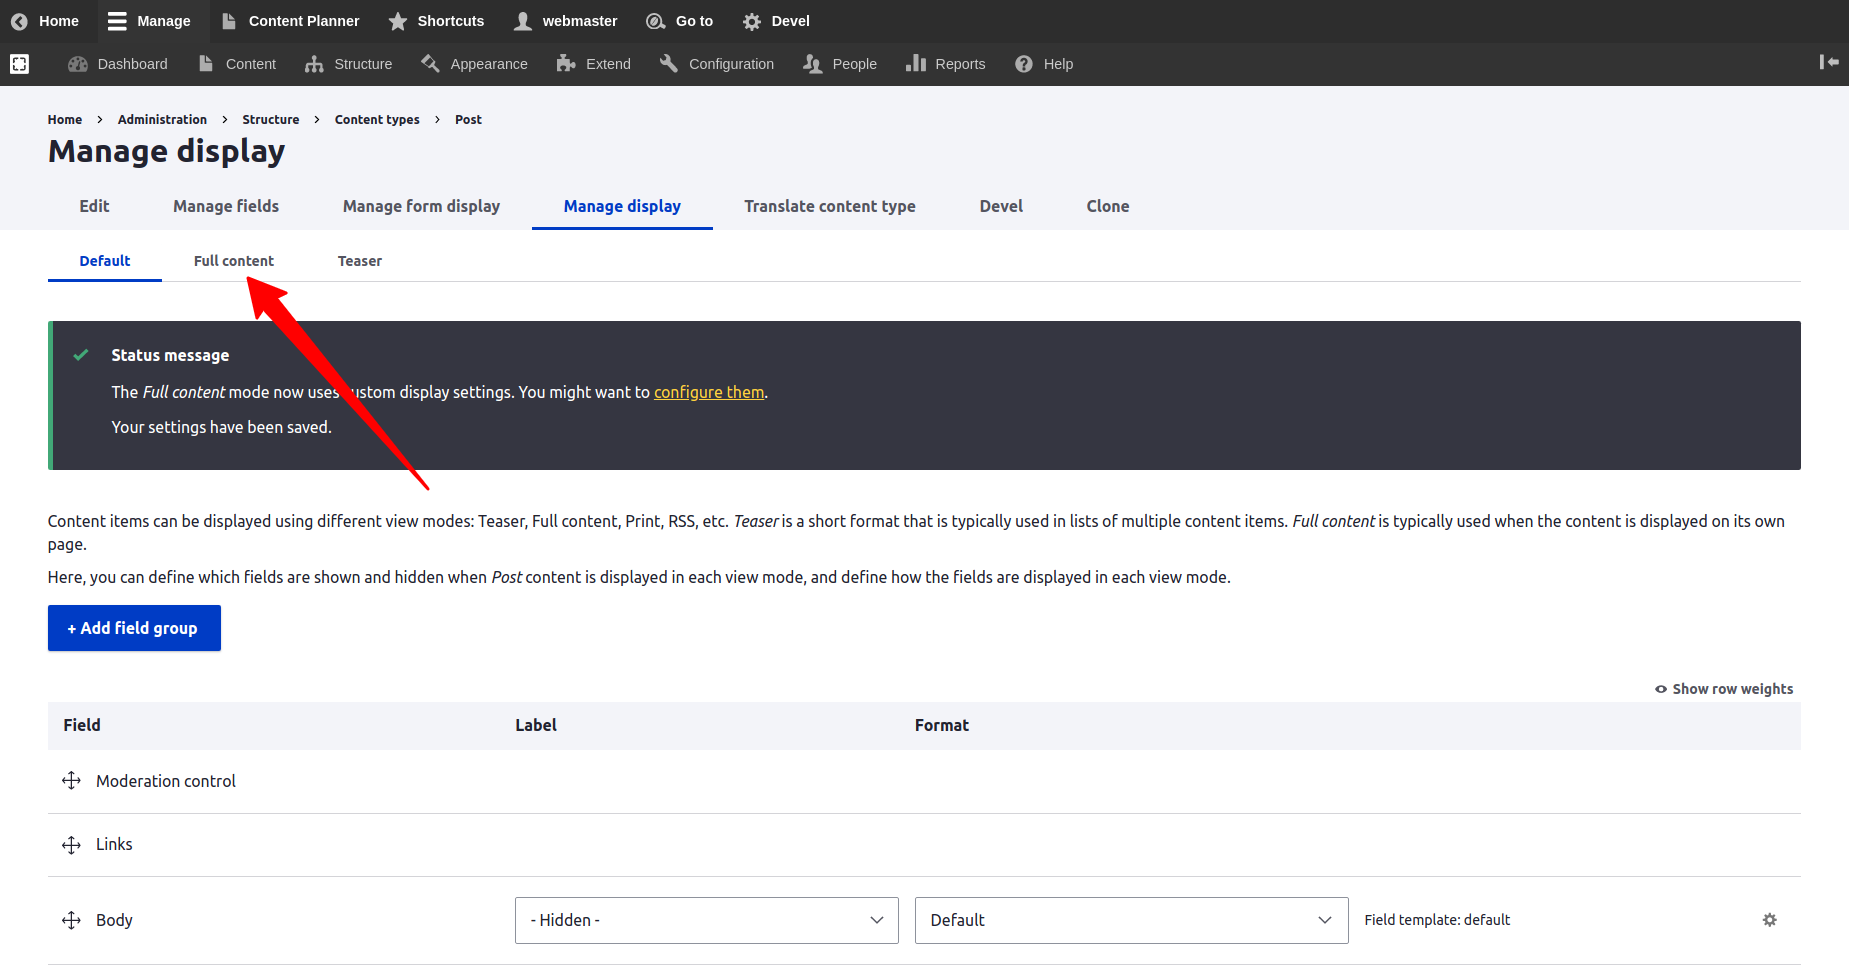Open the Body format dropdown showing Default

tap(1131, 920)
